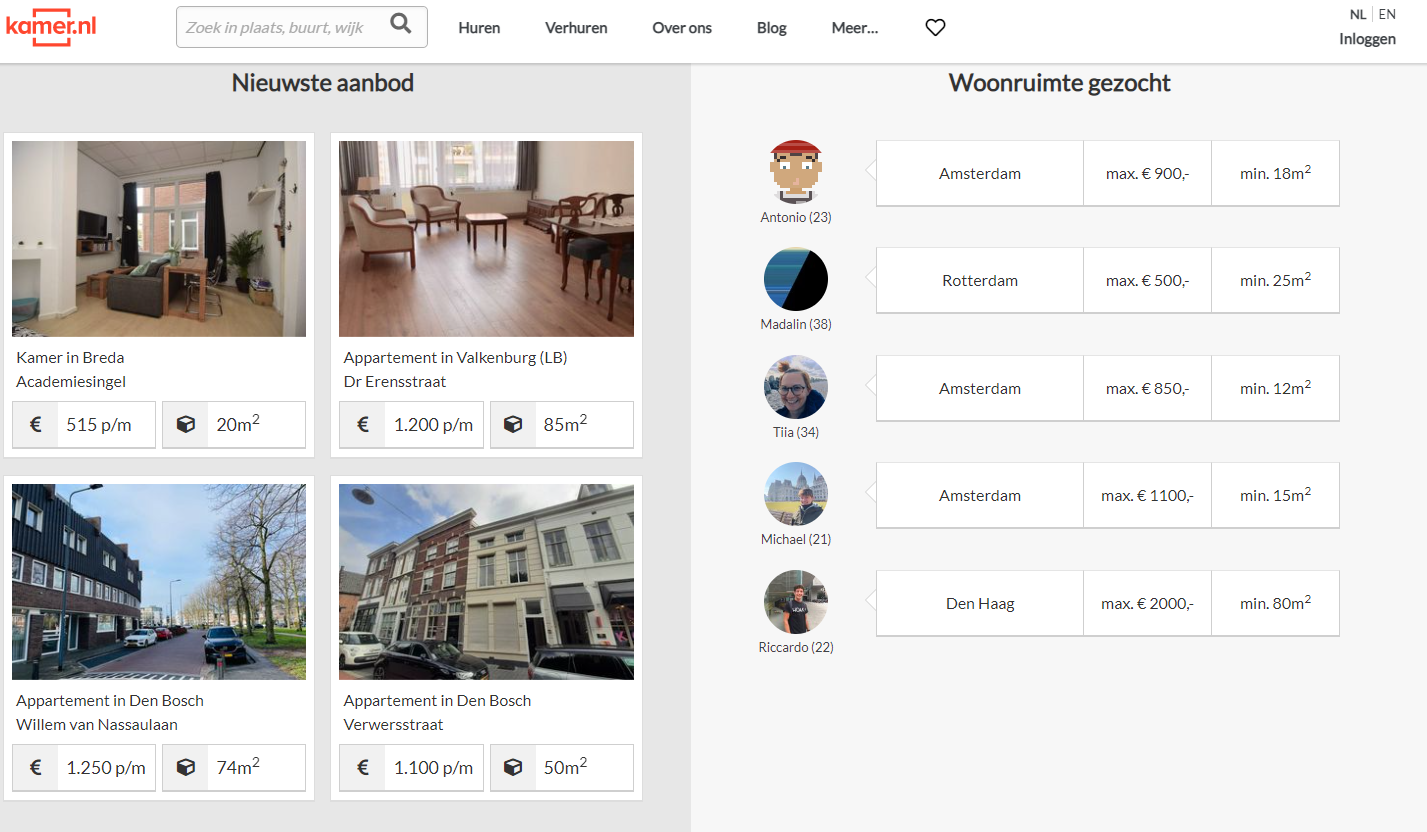
Task: View Willem van Nassaulaan apartment photo
Action: (x=159, y=581)
